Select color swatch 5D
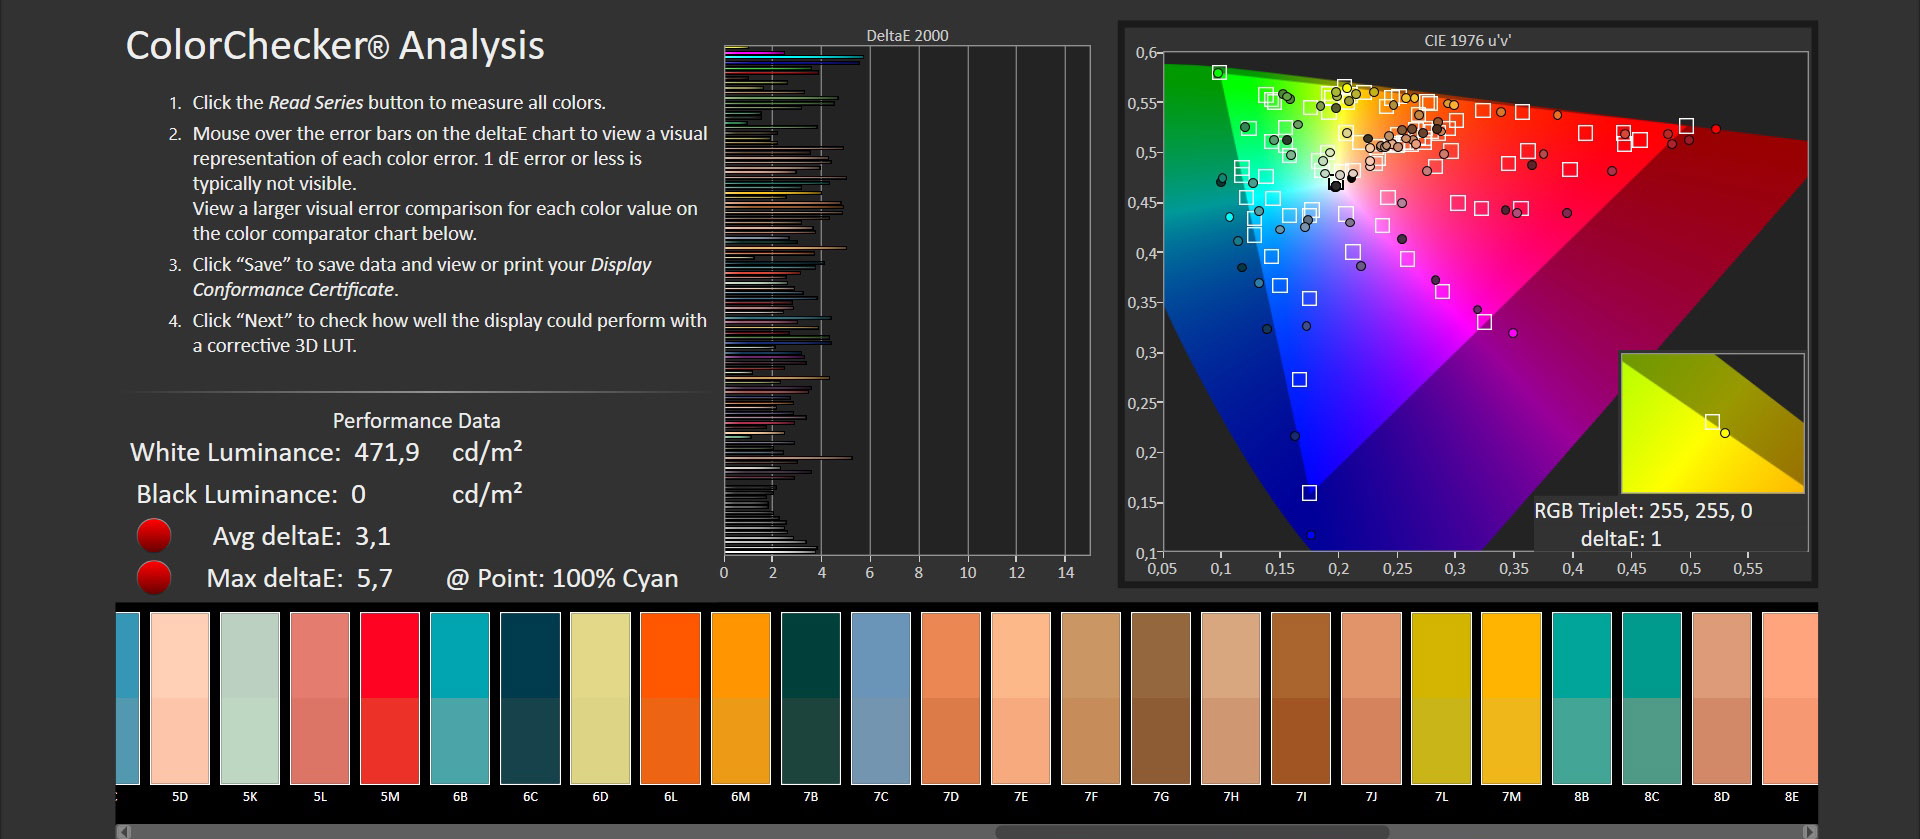 [180, 698]
